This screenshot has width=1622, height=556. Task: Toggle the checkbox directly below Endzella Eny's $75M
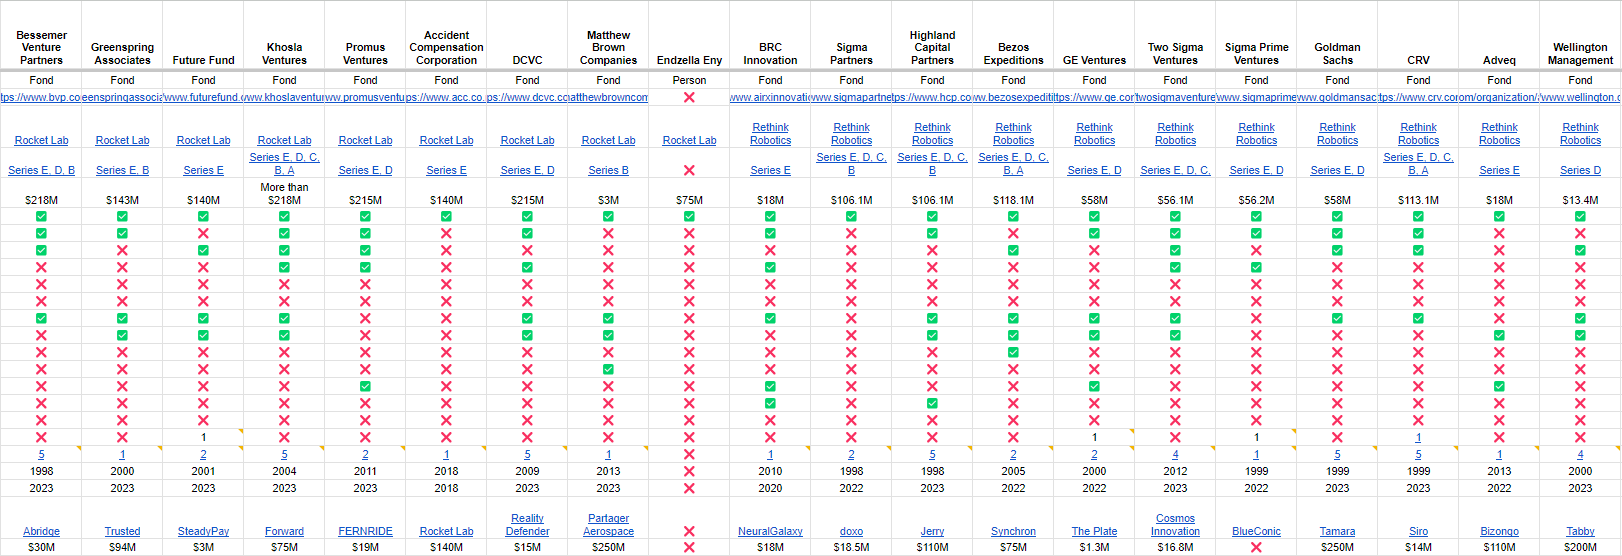point(689,216)
